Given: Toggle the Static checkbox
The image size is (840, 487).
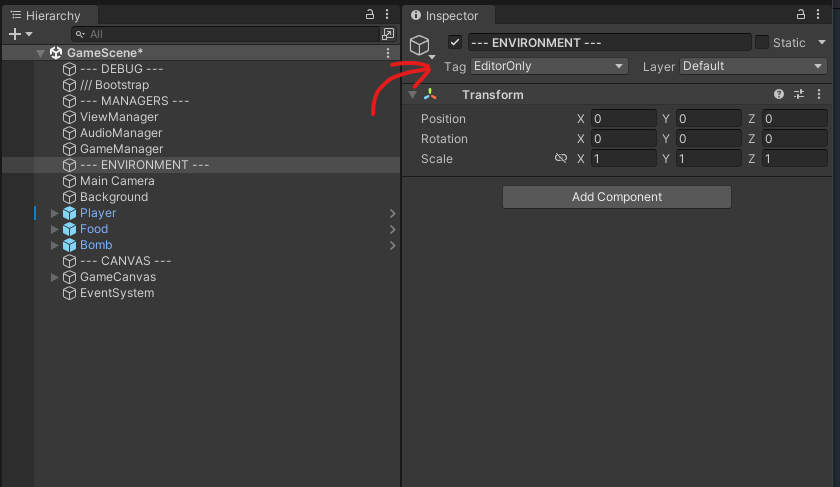Looking at the screenshot, I should pos(762,42).
